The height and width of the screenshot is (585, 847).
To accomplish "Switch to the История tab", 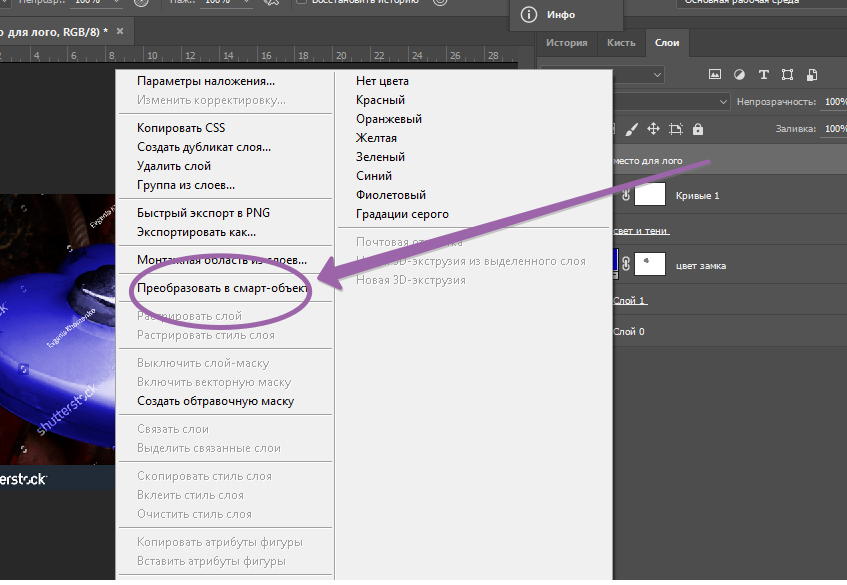I will pyautogui.click(x=566, y=43).
